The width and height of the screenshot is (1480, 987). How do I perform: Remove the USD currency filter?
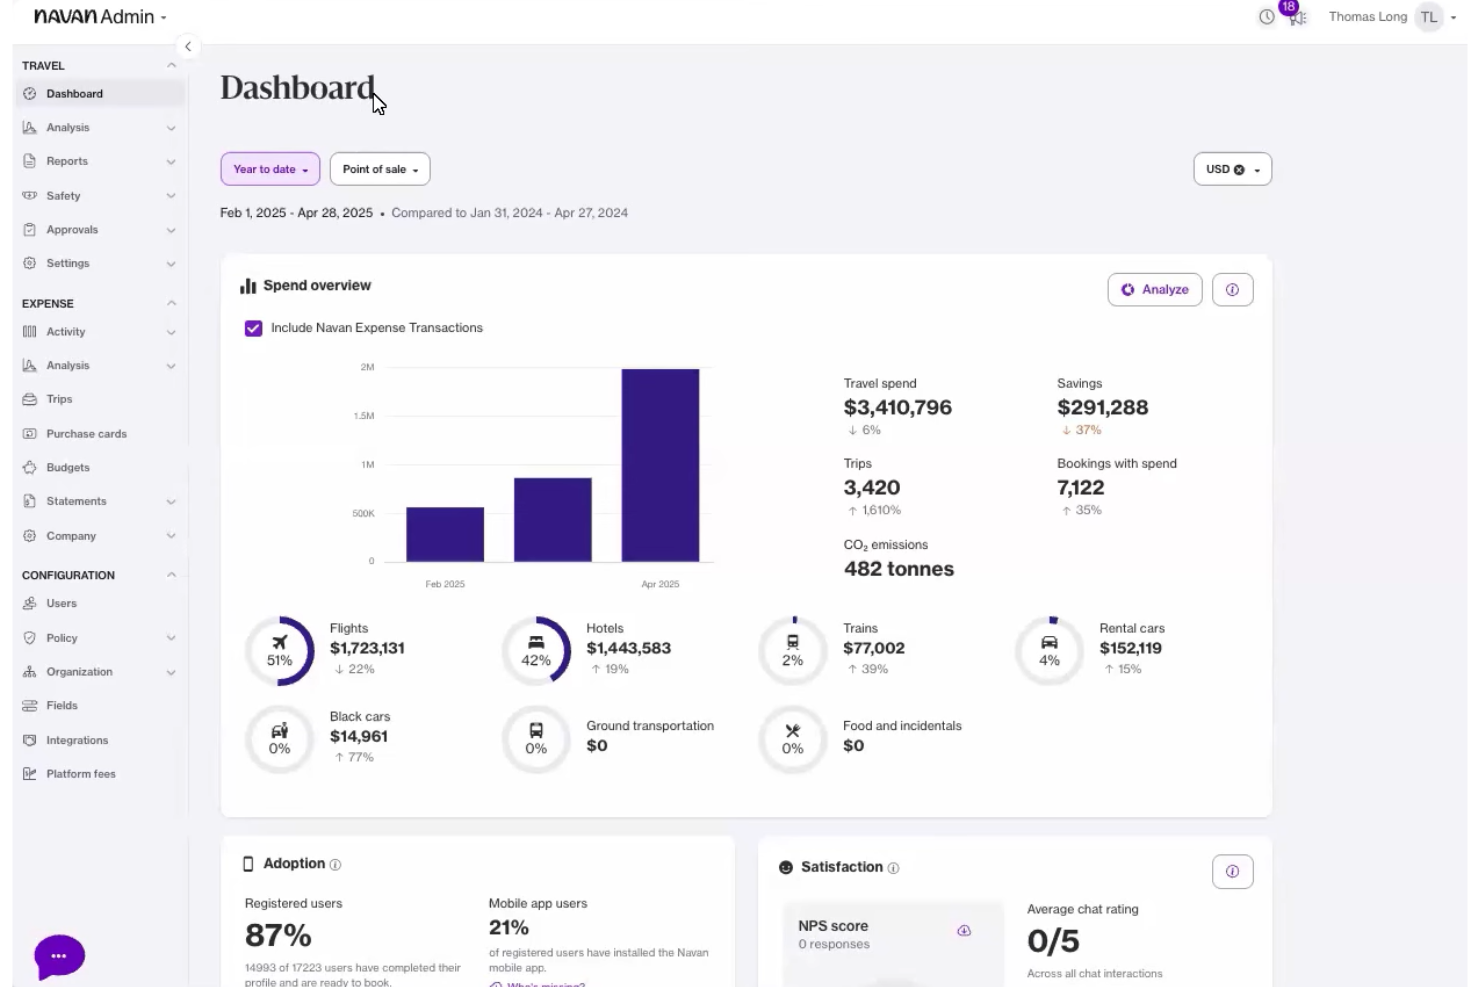(1239, 169)
